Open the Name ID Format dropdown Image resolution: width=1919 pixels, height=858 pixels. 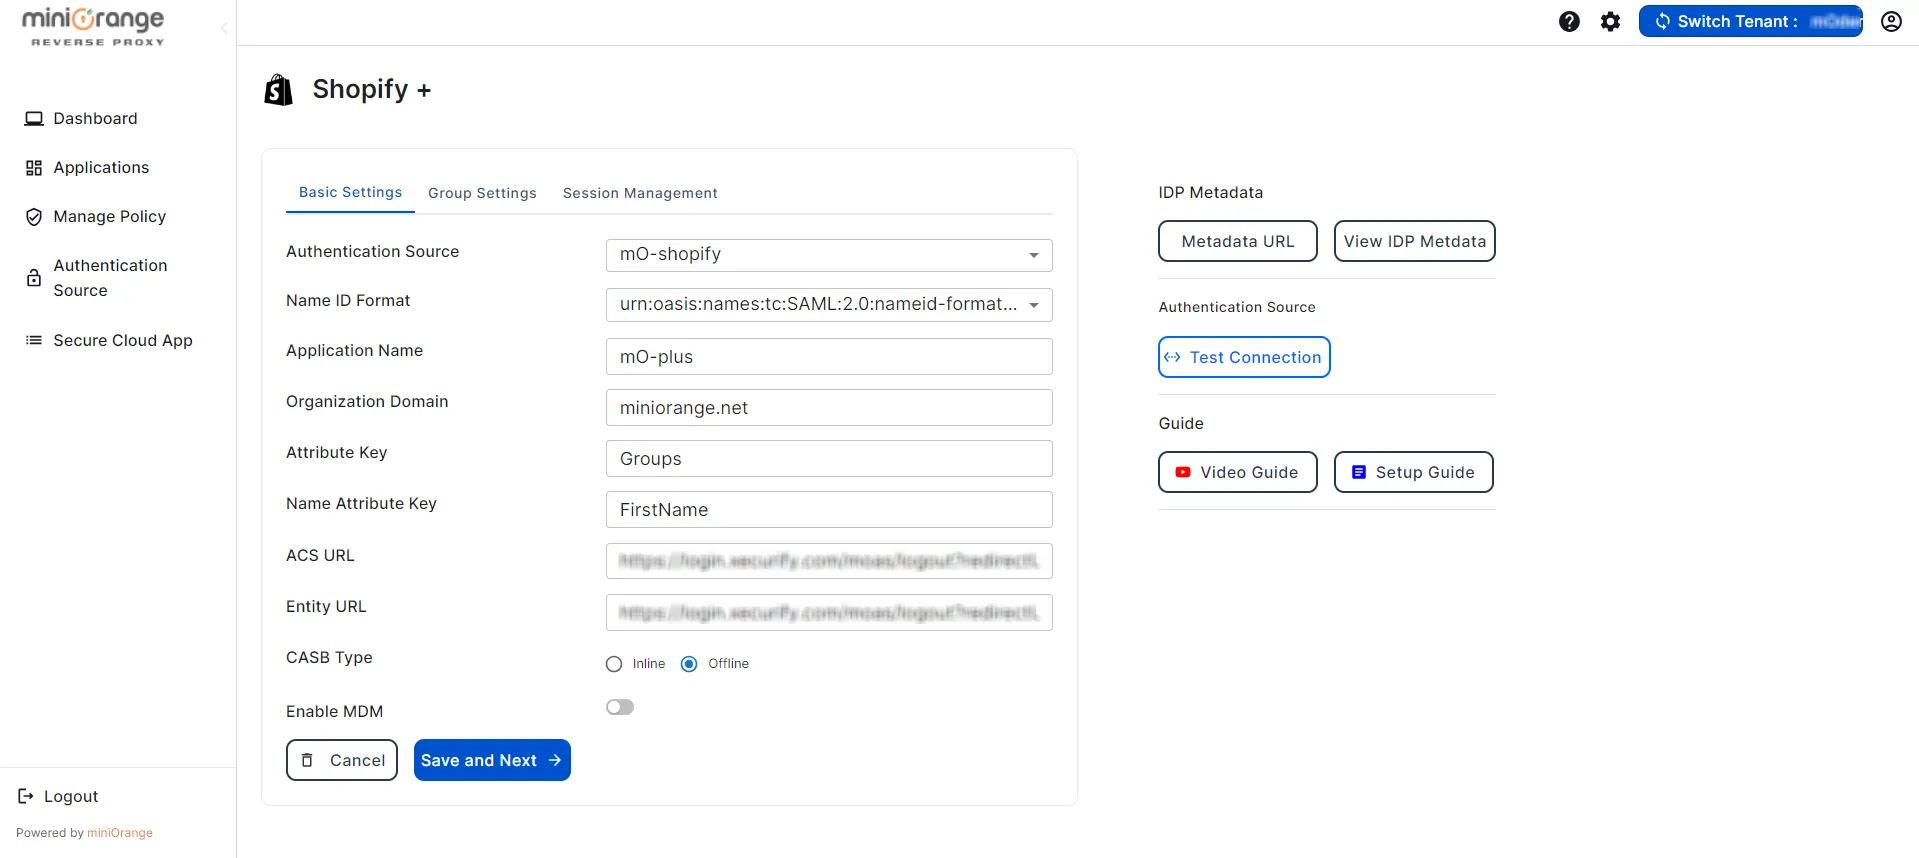pos(829,305)
